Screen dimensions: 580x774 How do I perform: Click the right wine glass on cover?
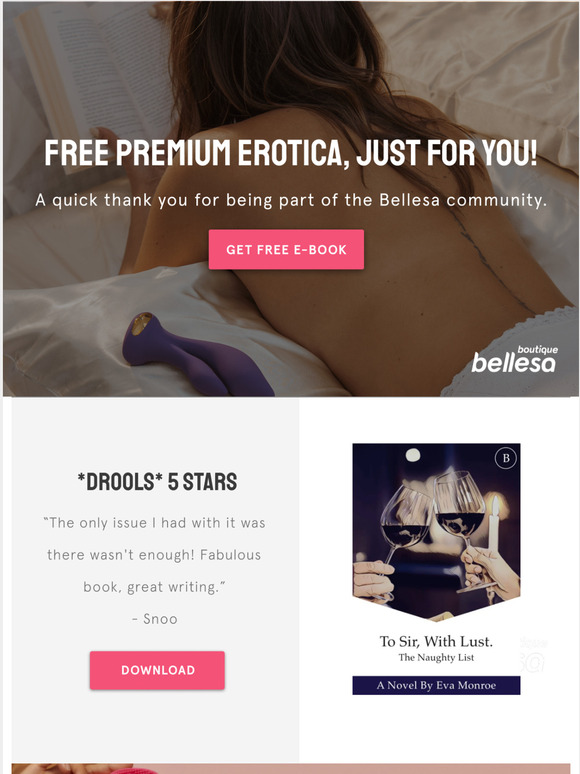click(x=464, y=523)
